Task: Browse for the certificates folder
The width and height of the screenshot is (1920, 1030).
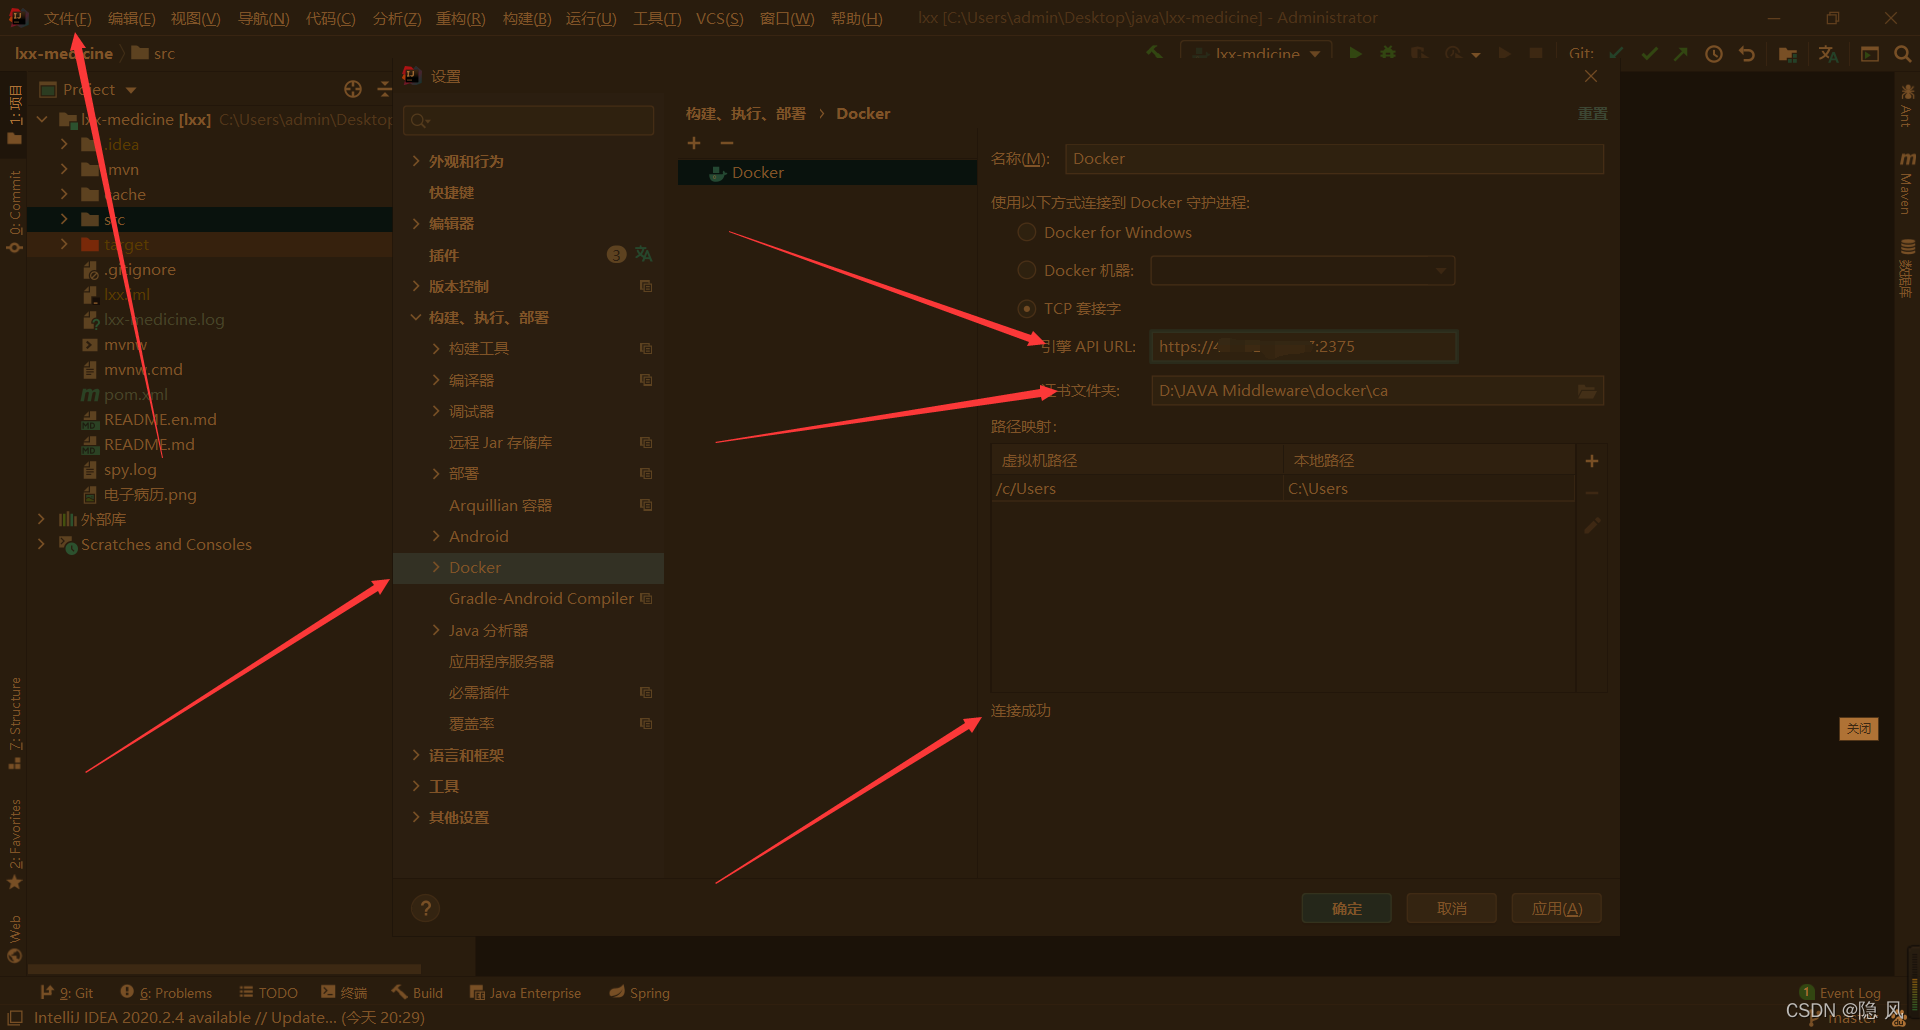Action: pyautogui.click(x=1587, y=391)
